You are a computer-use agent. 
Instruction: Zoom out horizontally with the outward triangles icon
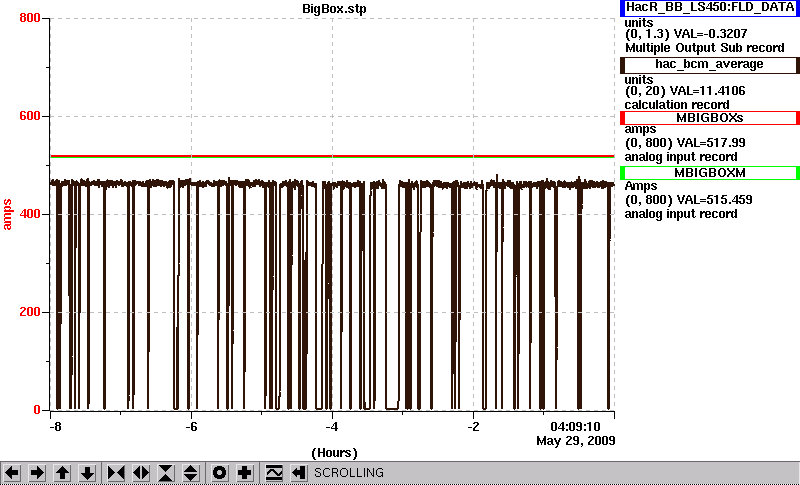(141, 473)
